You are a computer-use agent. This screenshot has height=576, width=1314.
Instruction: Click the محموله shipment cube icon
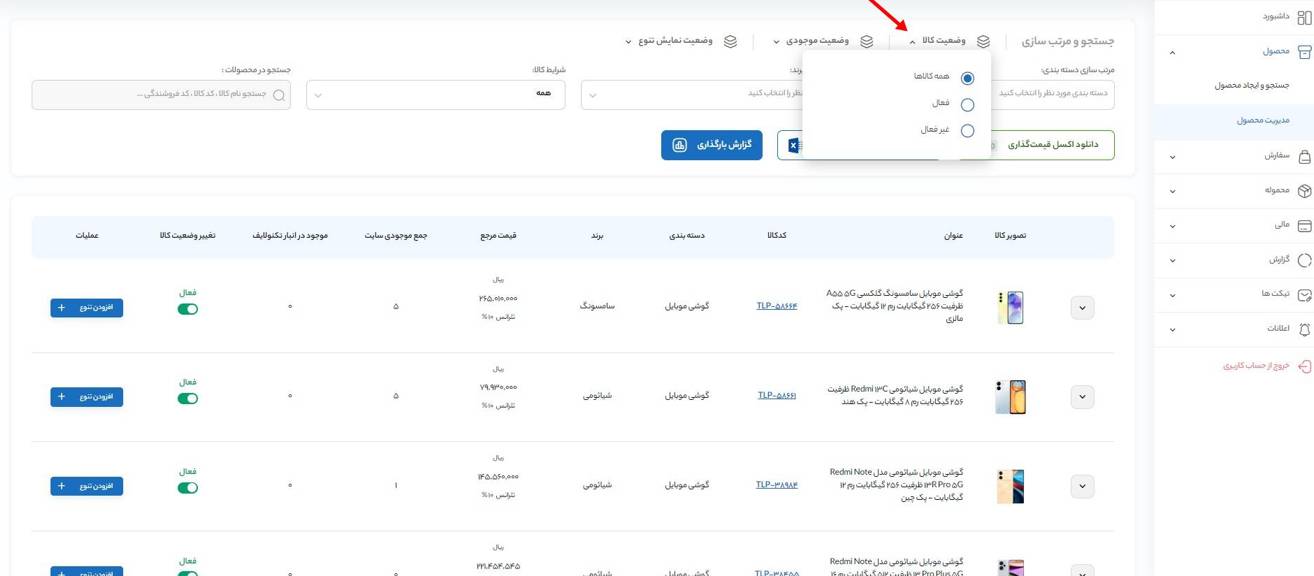(1304, 191)
